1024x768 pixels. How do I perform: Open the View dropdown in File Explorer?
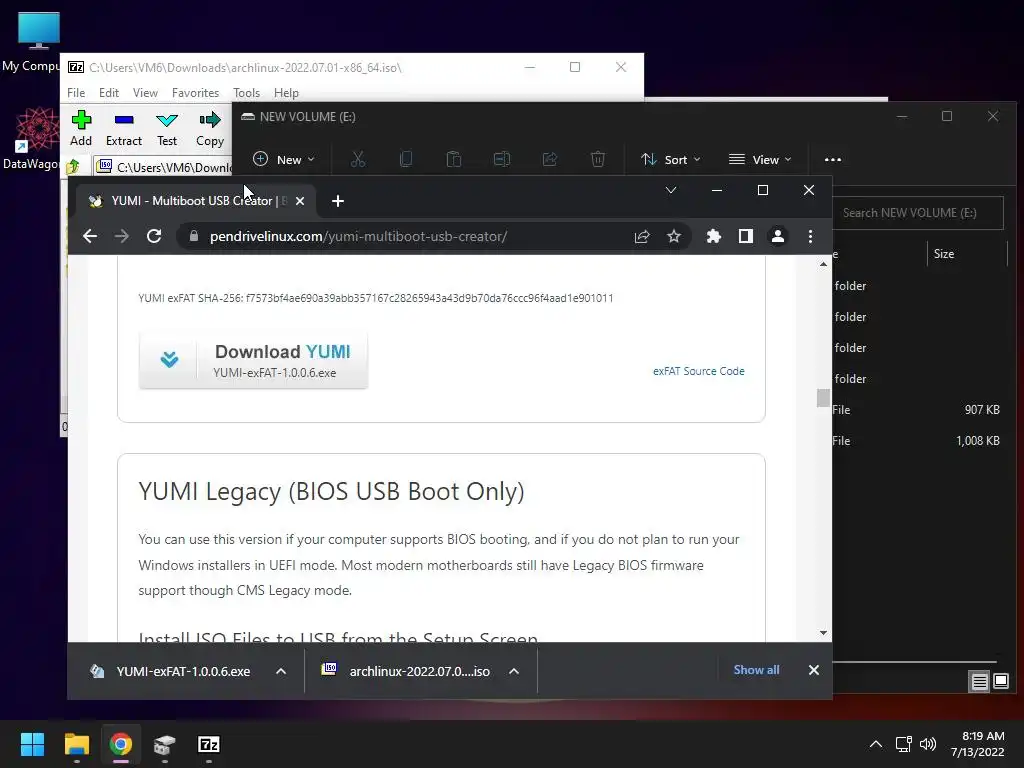tap(760, 159)
